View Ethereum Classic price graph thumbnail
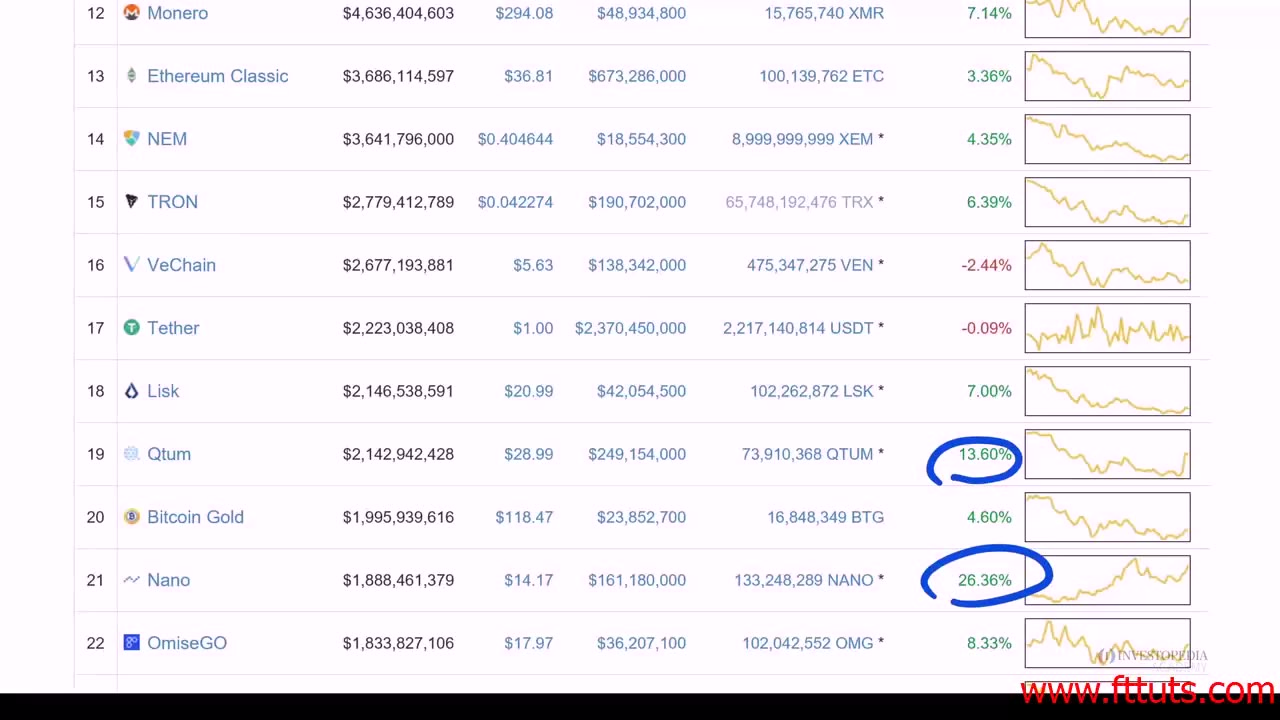This screenshot has height=720, width=1280. pos(1107,76)
